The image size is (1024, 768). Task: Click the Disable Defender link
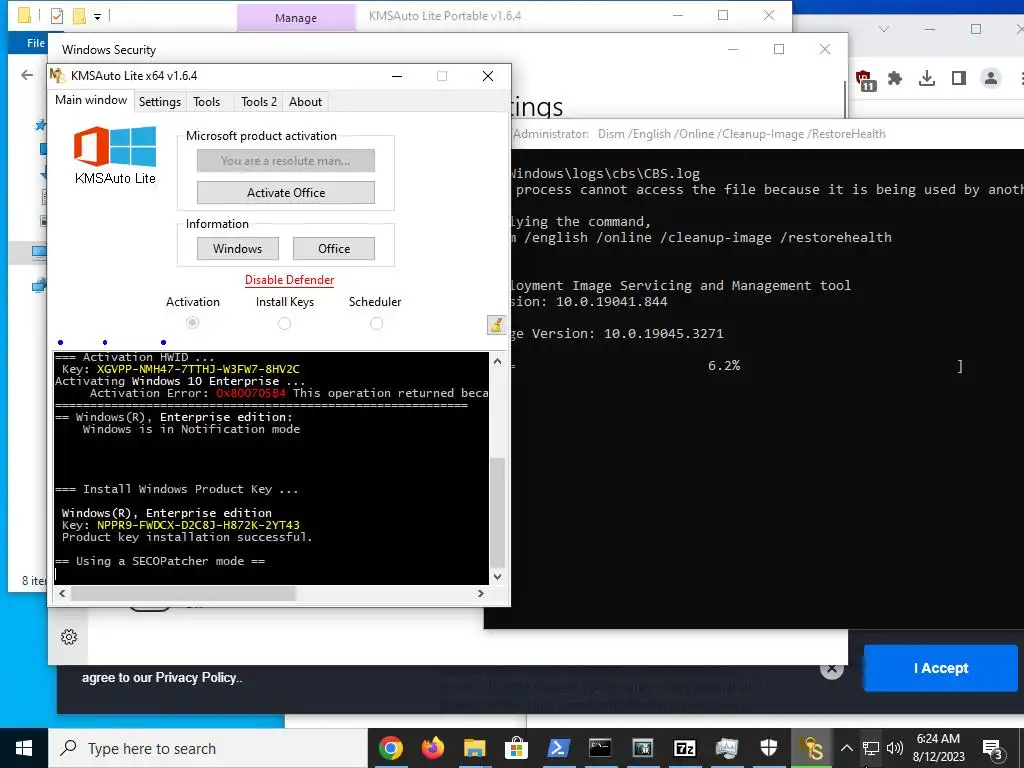click(x=289, y=280)
